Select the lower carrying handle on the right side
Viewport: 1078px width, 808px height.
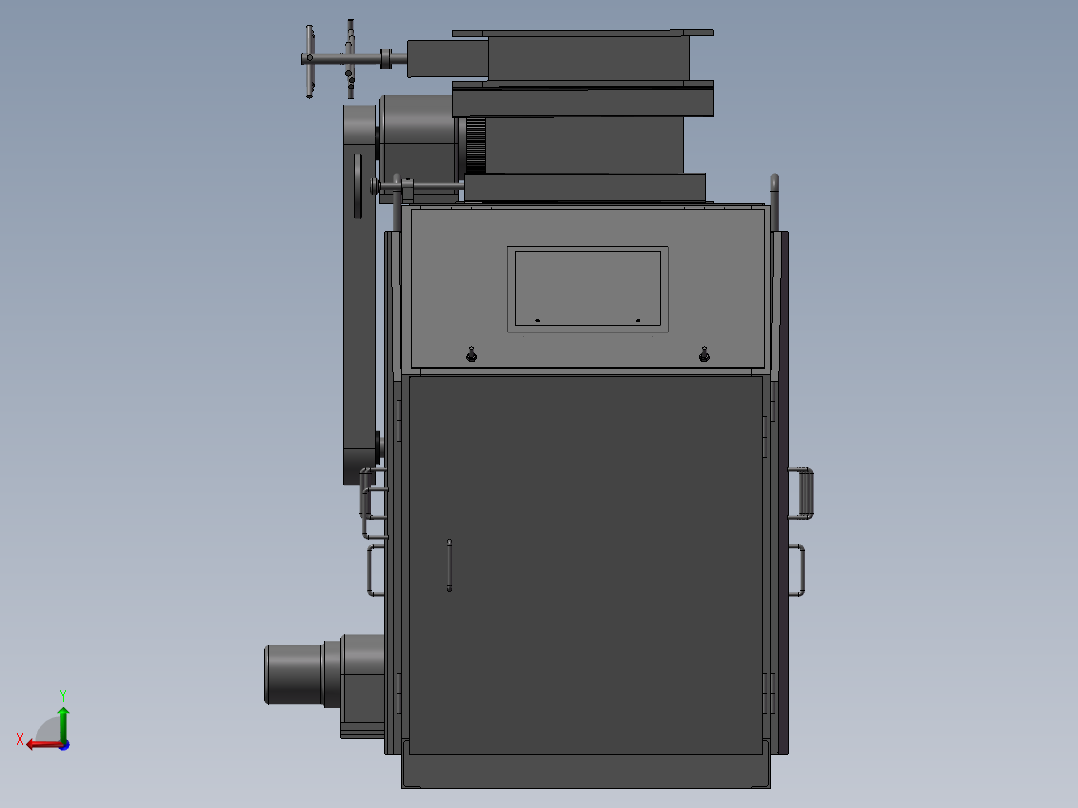[796, 570]
